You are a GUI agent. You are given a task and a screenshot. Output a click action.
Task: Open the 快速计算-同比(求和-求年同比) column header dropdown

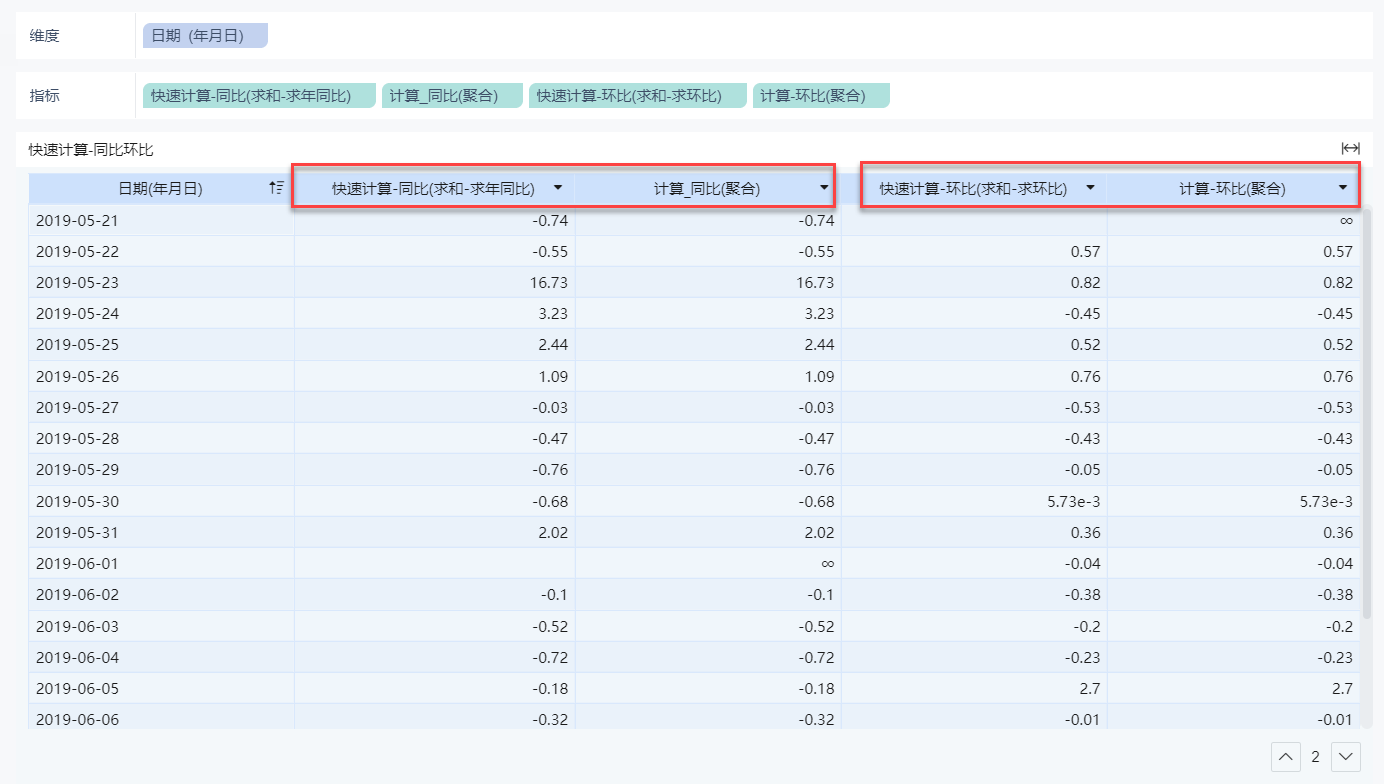click(558, 188)
